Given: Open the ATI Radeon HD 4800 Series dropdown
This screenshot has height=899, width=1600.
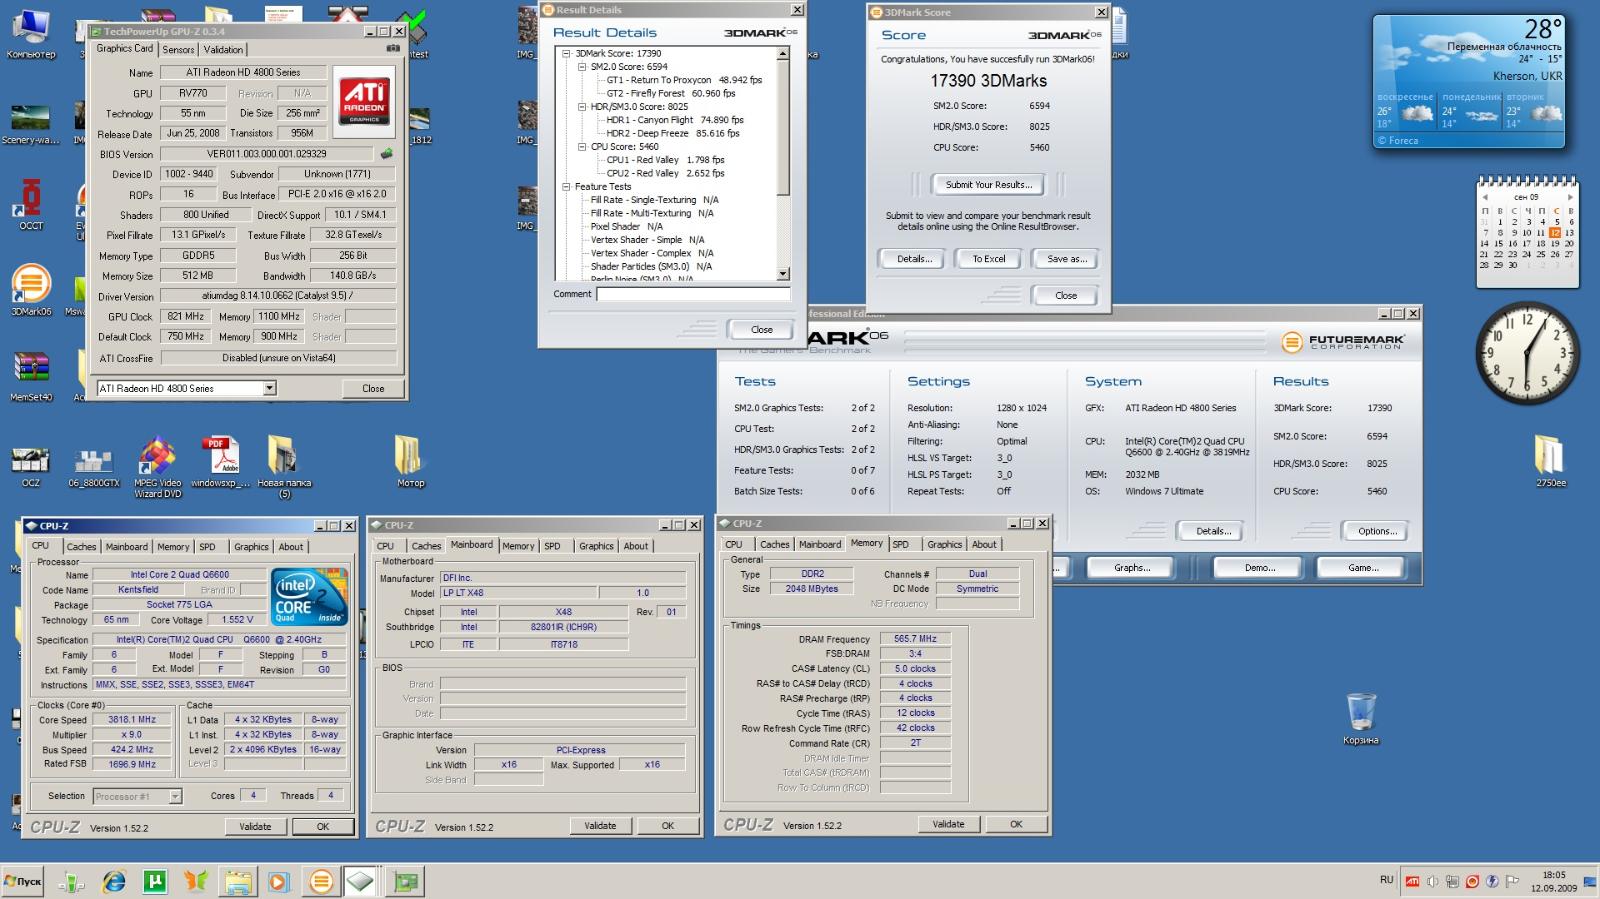Looking at the screenshot, I should tap(269, 388).
